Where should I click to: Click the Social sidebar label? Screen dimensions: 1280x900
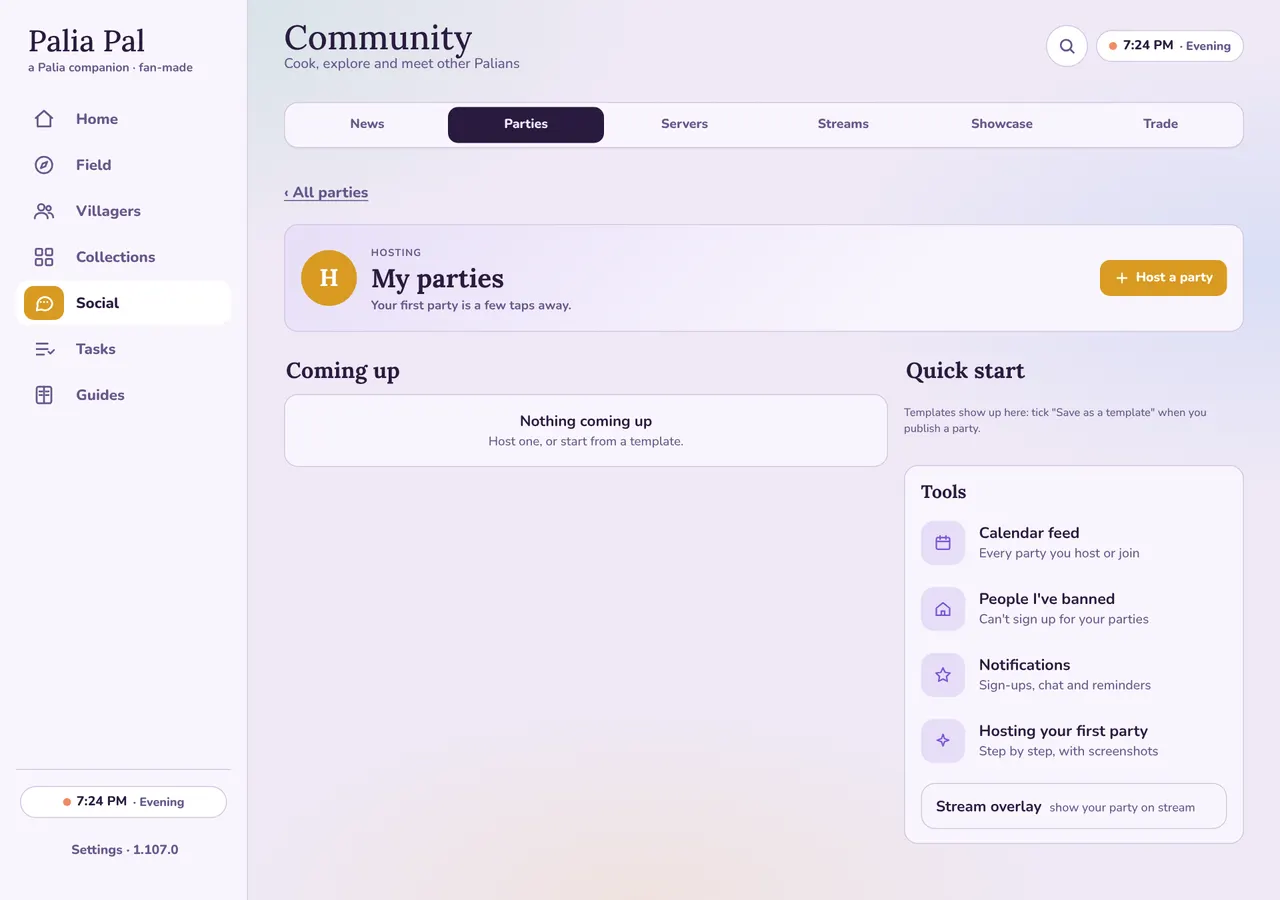tap(97, 303)
